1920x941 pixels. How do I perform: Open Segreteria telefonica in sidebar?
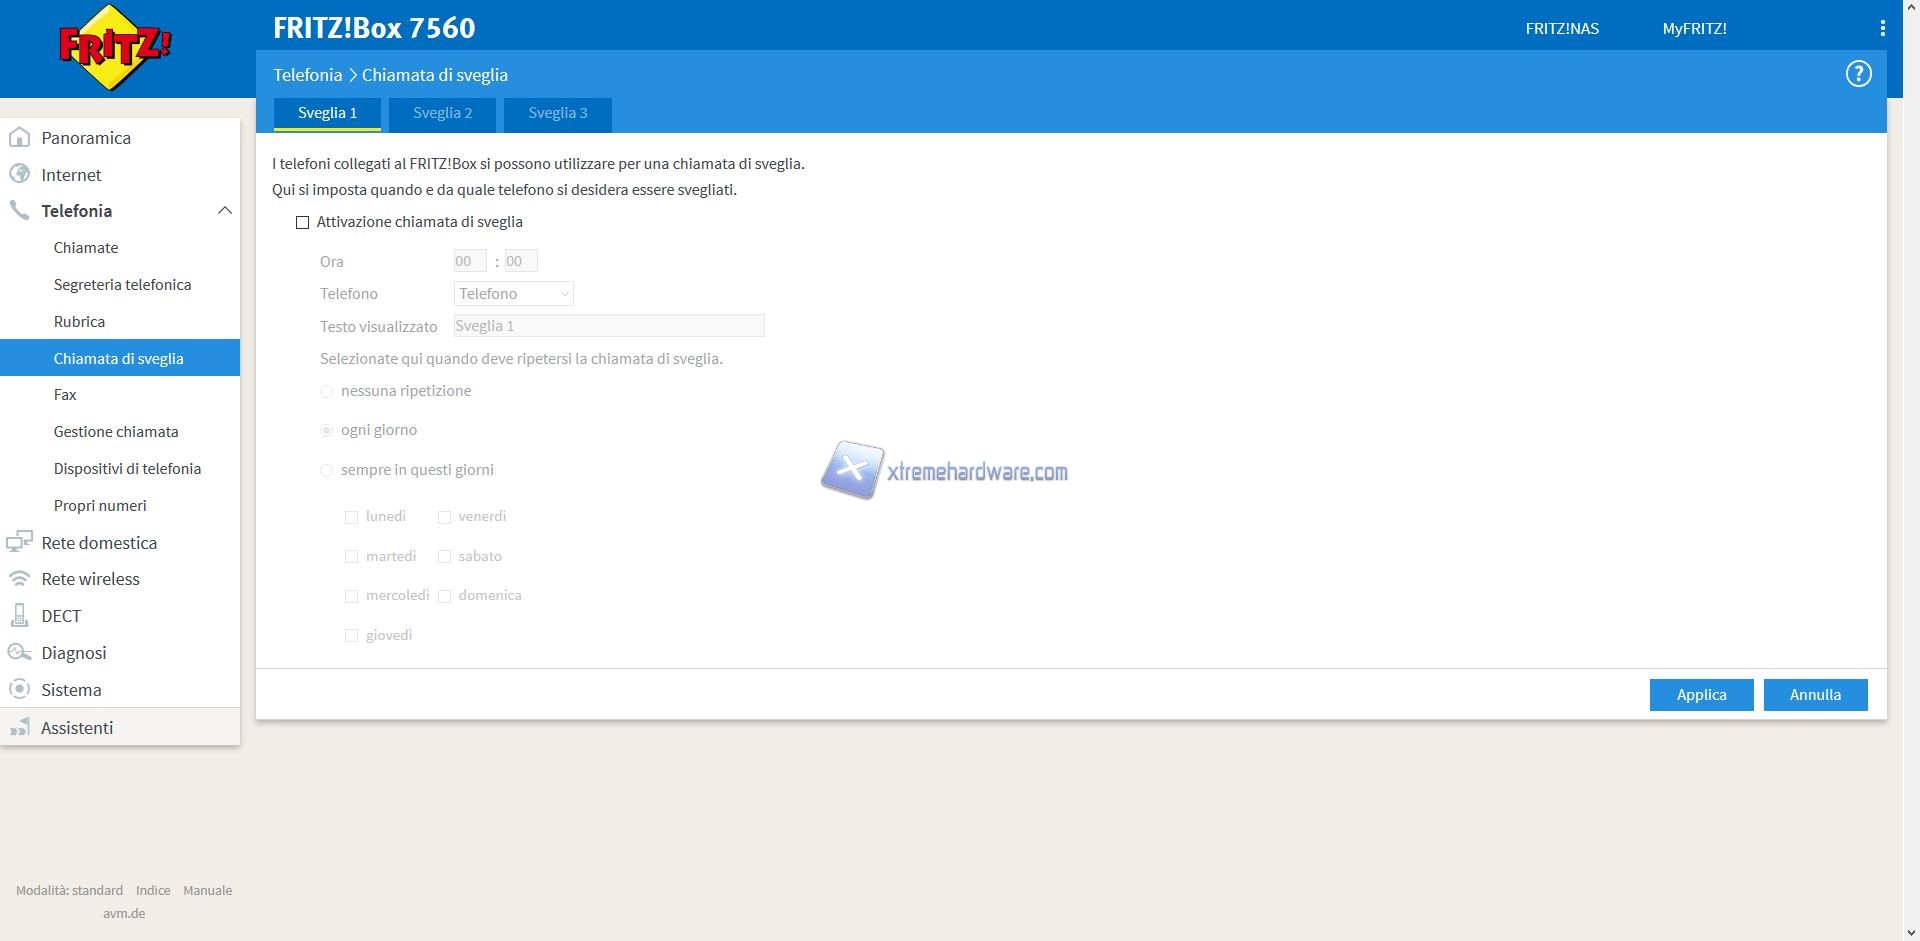pos(122,285)
